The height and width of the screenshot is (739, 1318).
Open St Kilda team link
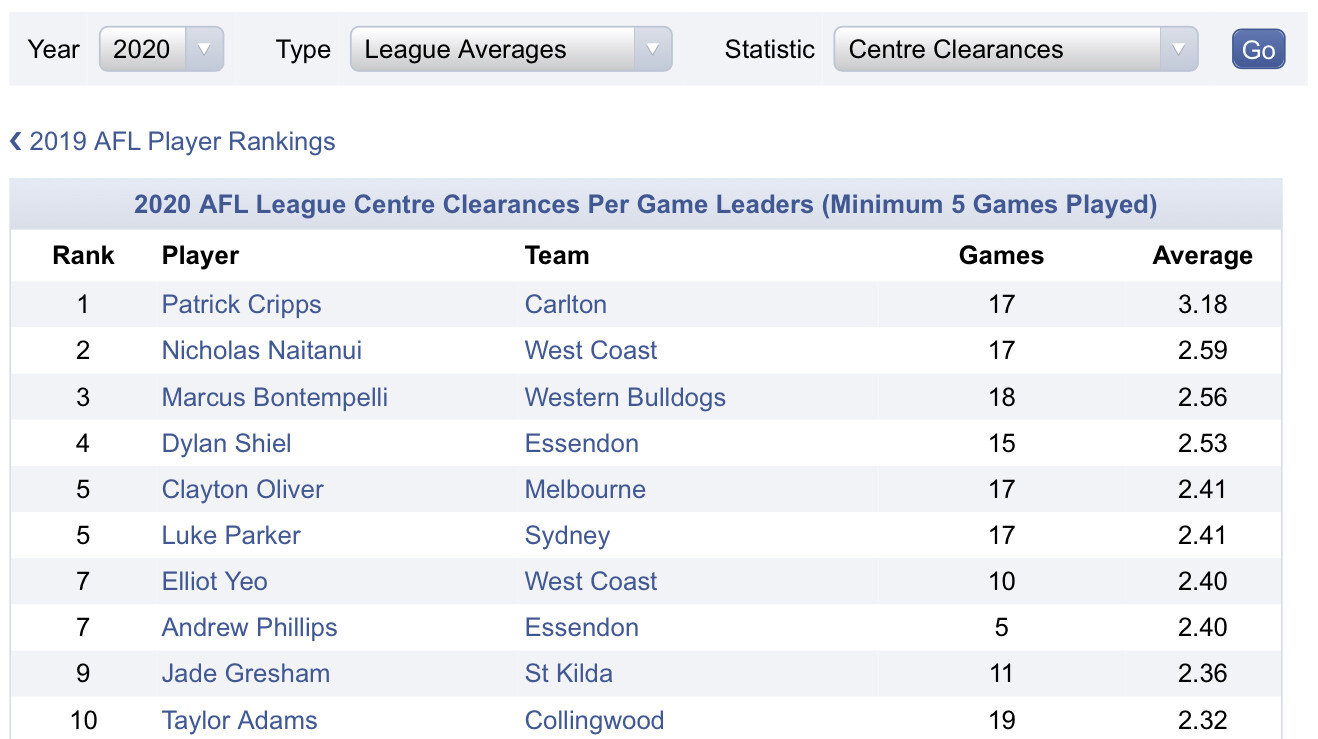pyautogui.click(x=569, y=673)
